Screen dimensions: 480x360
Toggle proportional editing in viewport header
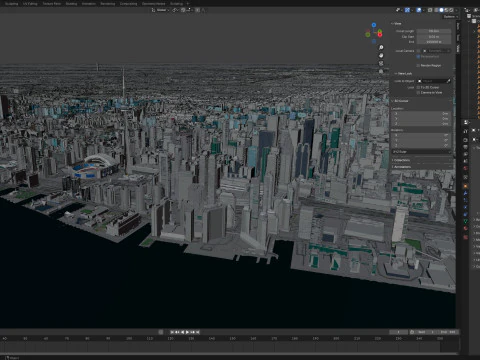(x=197, y=10)
